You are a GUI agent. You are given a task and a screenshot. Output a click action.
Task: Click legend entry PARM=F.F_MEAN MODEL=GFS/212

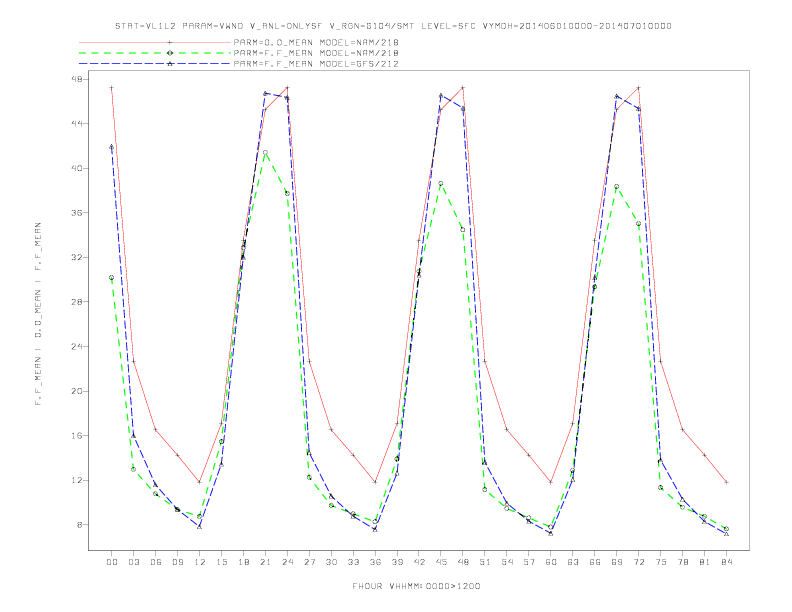click(316, 64)
